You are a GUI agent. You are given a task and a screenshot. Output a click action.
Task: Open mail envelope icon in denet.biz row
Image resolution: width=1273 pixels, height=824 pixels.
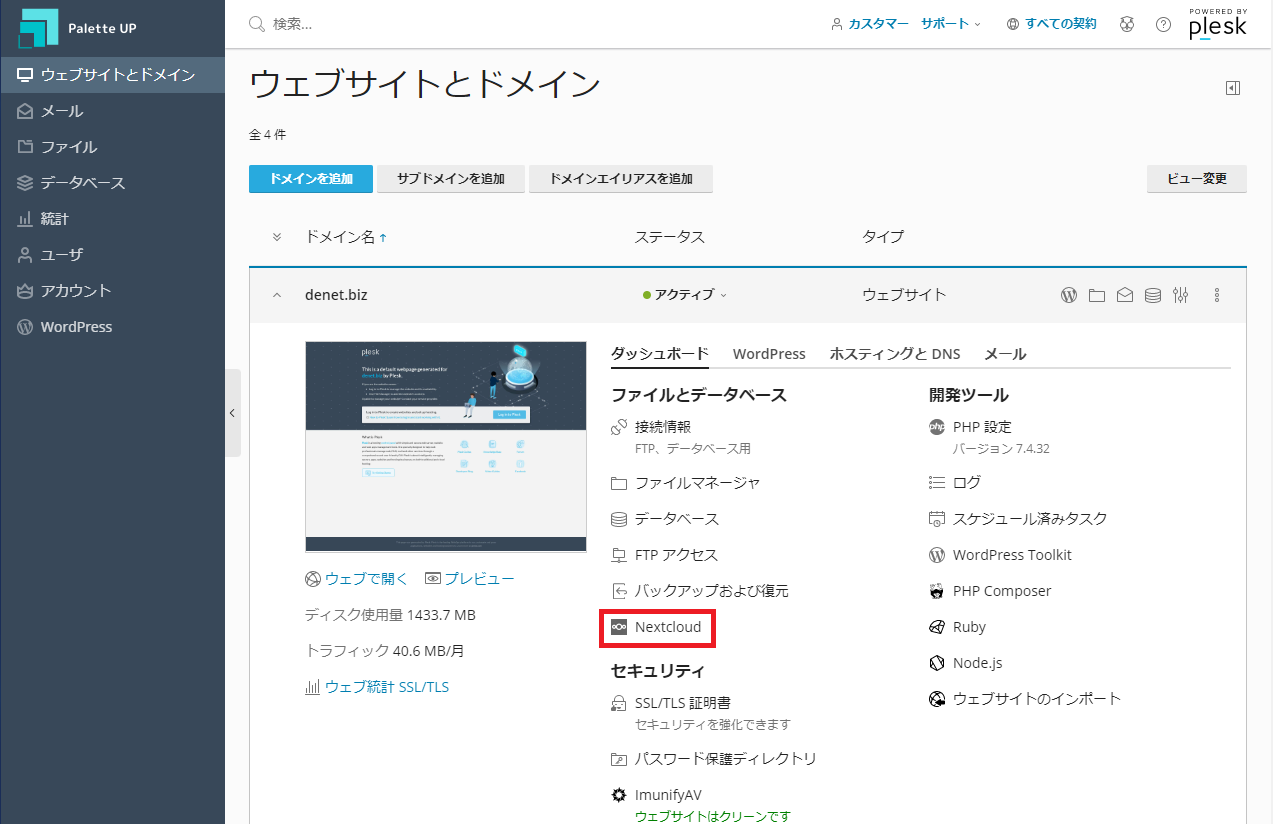point(1125,295)
